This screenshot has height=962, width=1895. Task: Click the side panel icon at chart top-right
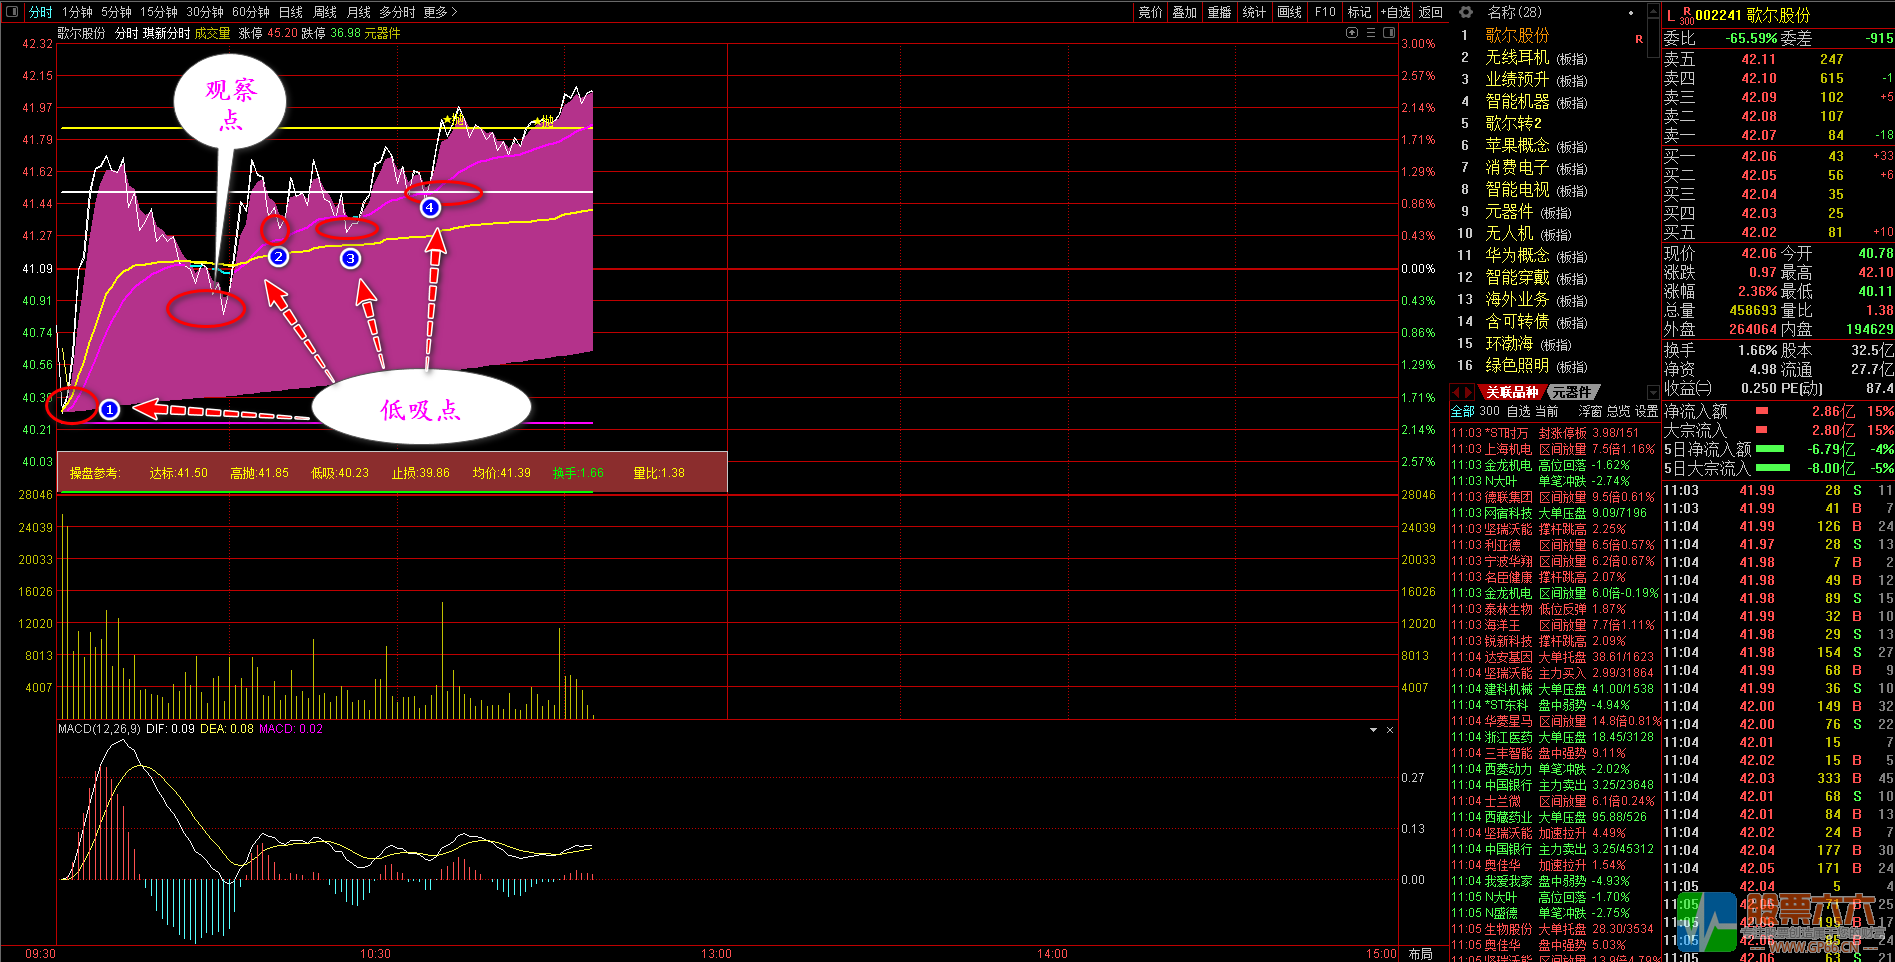(1389, 33)
